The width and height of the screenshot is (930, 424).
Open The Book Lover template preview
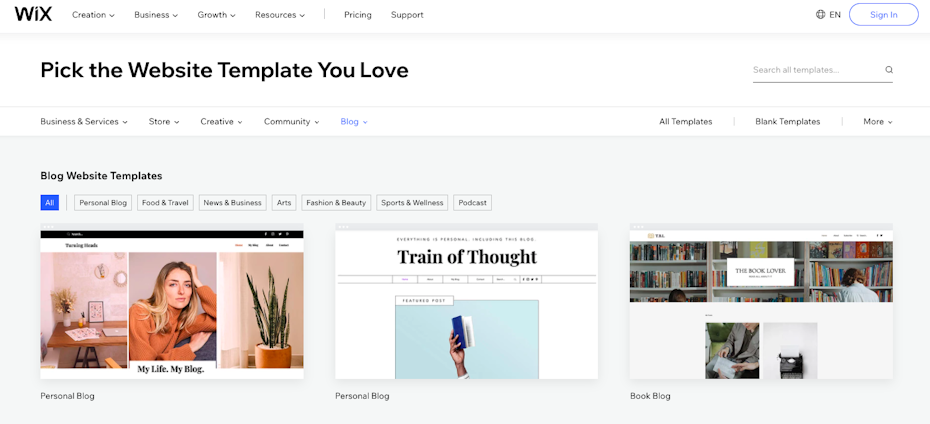pos(761,305)
